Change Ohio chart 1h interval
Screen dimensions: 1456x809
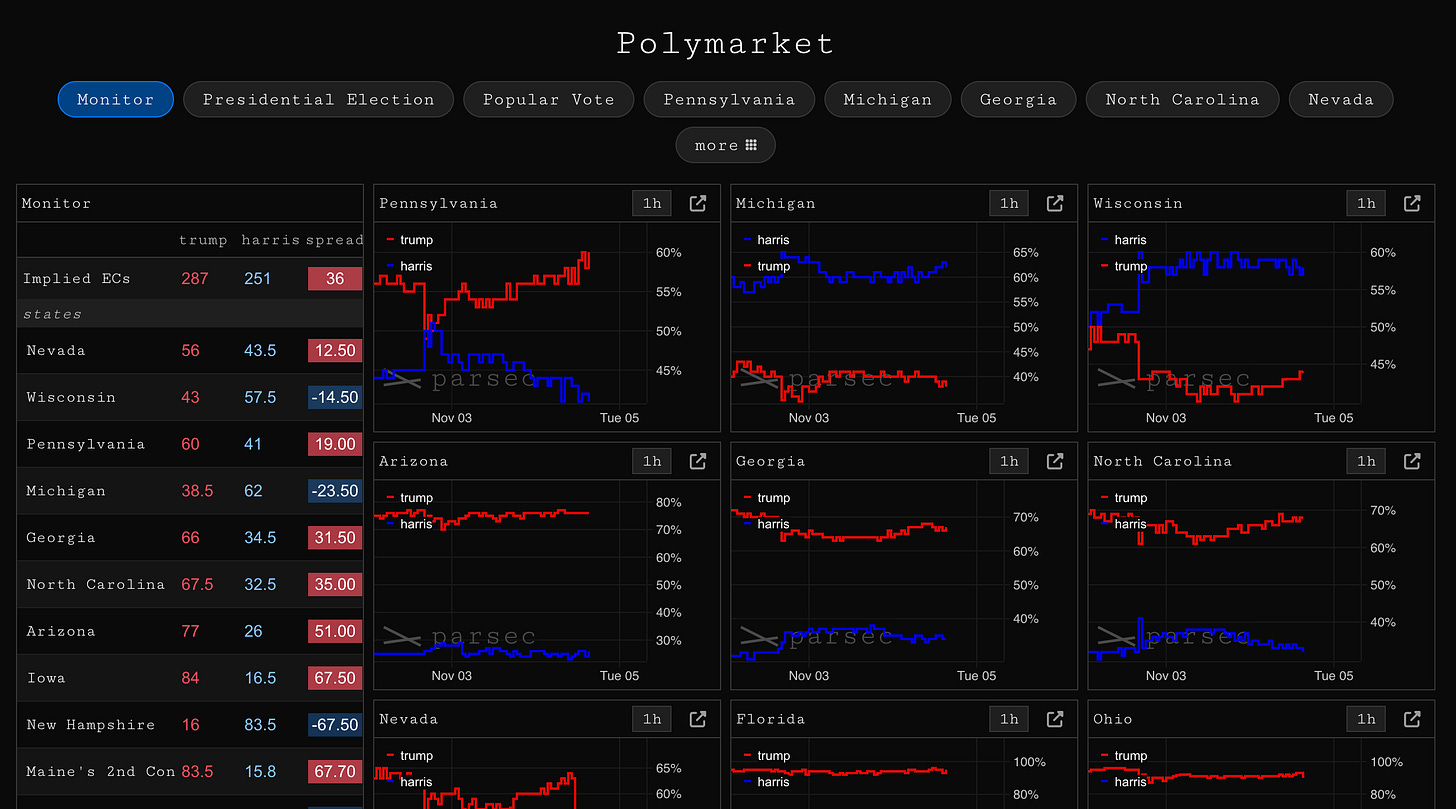(1366, 719)
